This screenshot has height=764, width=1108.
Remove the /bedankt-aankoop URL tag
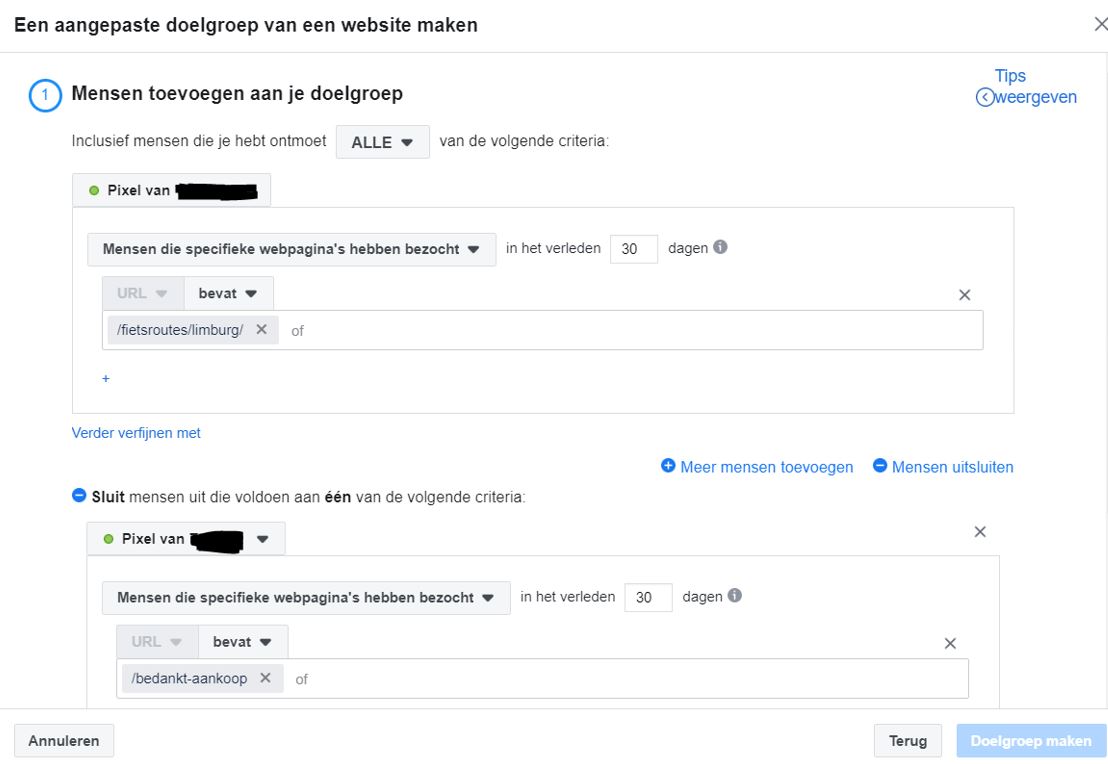pyautogui.click(x=265, y=678)
